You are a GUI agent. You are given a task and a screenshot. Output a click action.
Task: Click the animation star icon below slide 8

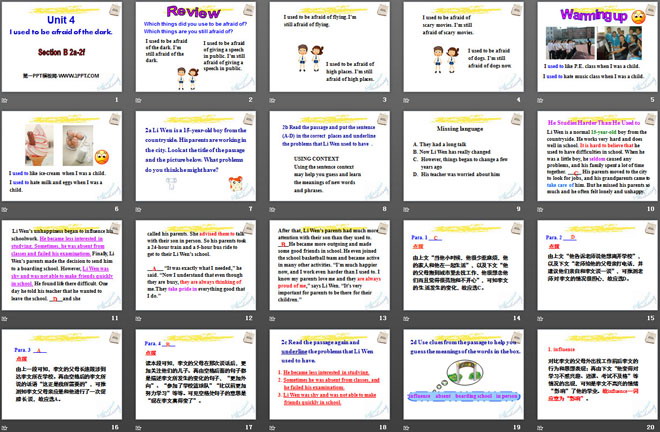[x=272, y=209]
